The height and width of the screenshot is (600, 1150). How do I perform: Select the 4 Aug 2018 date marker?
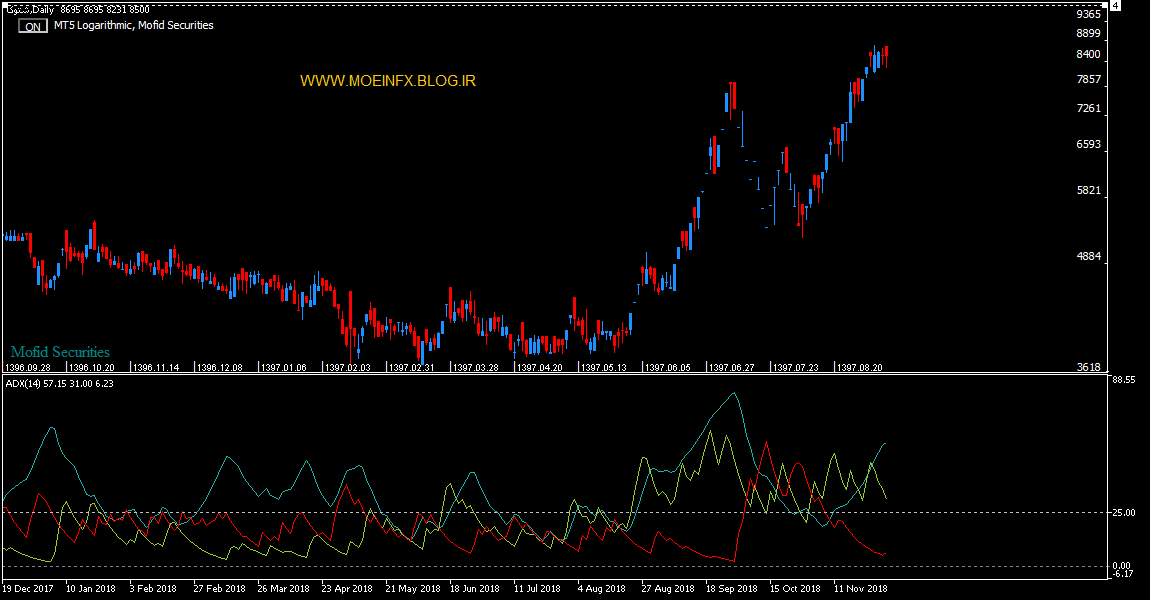tap(603, 589)
